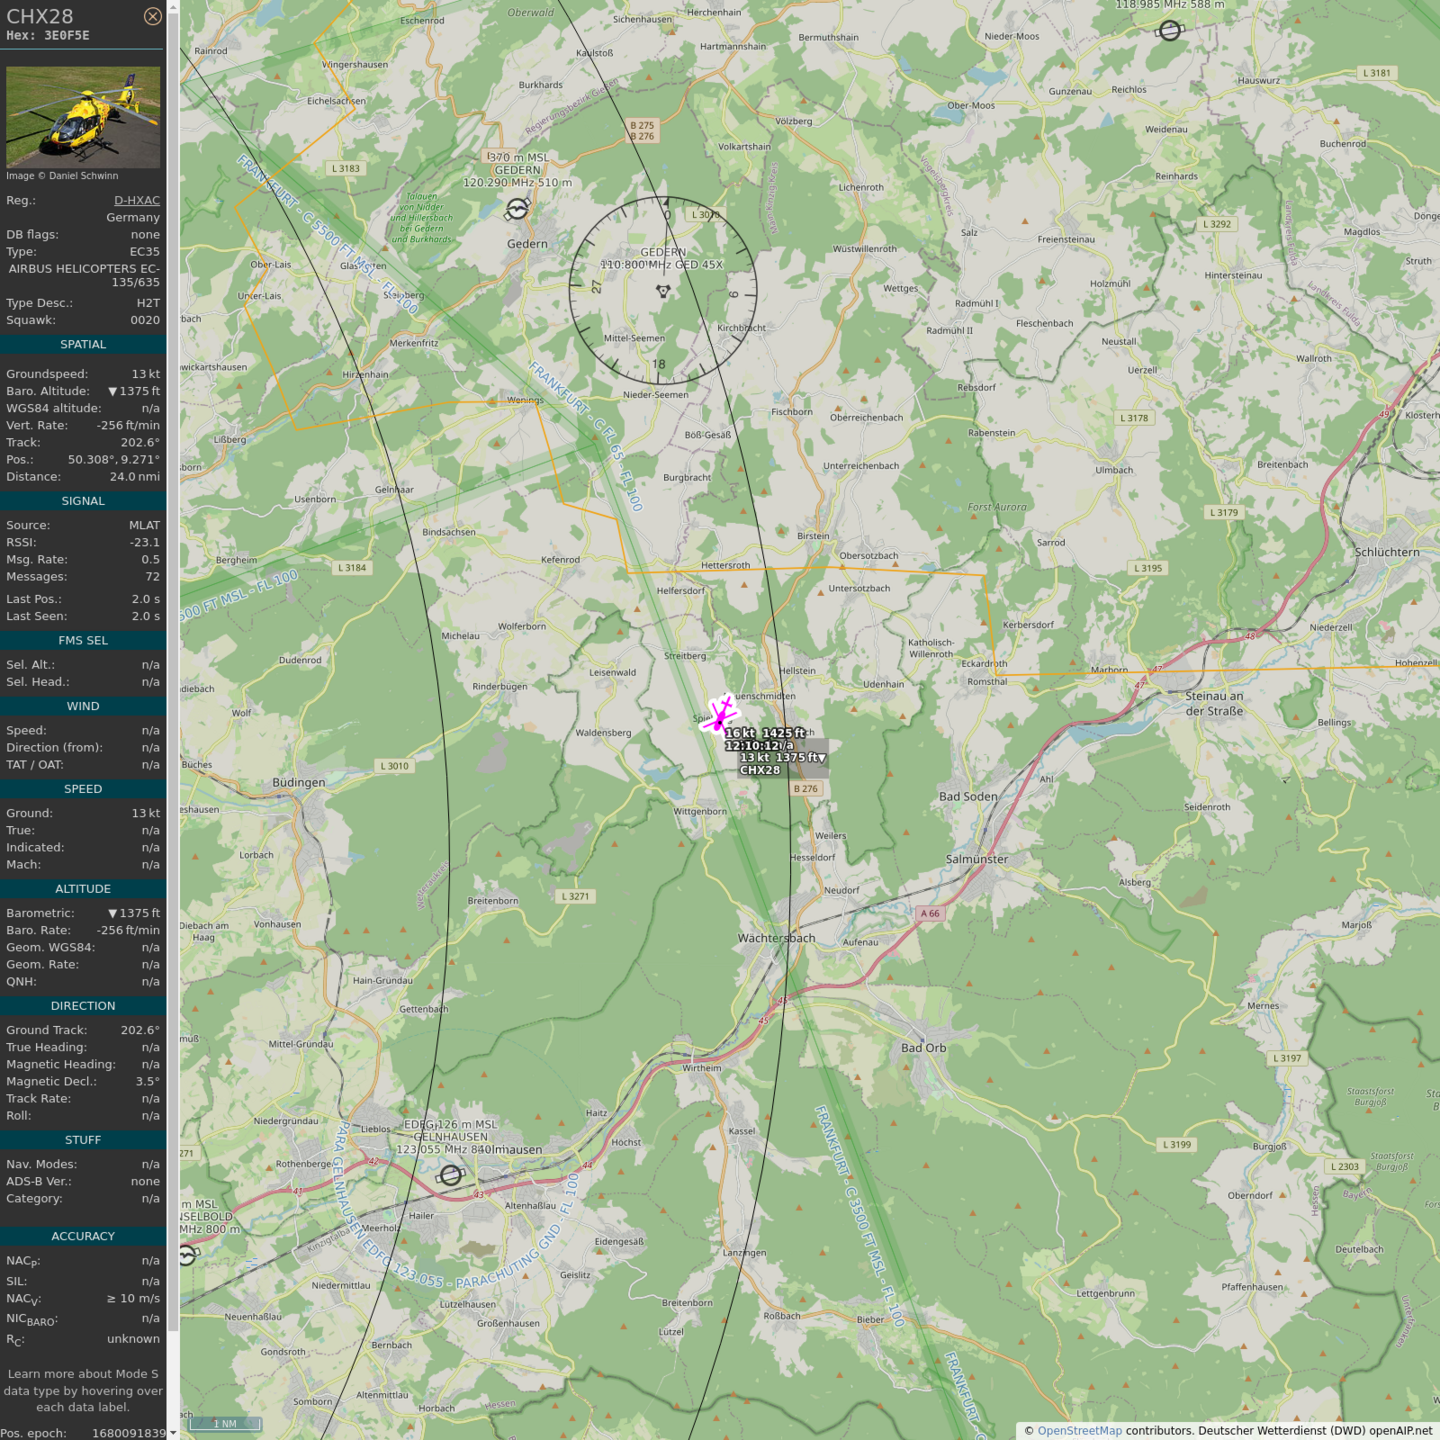1440x1440 pixels.
Task: Click the B 276 road shield near Wittgenborn
Action: coord(805,788)
